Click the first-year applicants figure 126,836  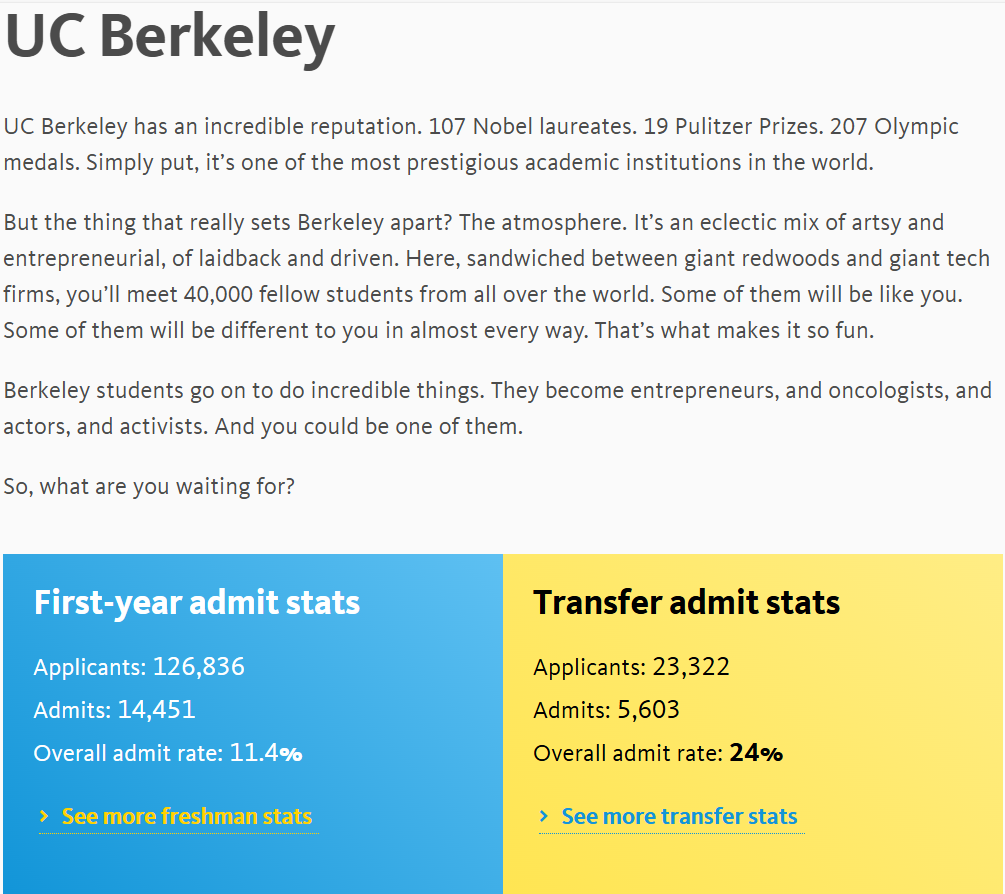tap(199, 666)
